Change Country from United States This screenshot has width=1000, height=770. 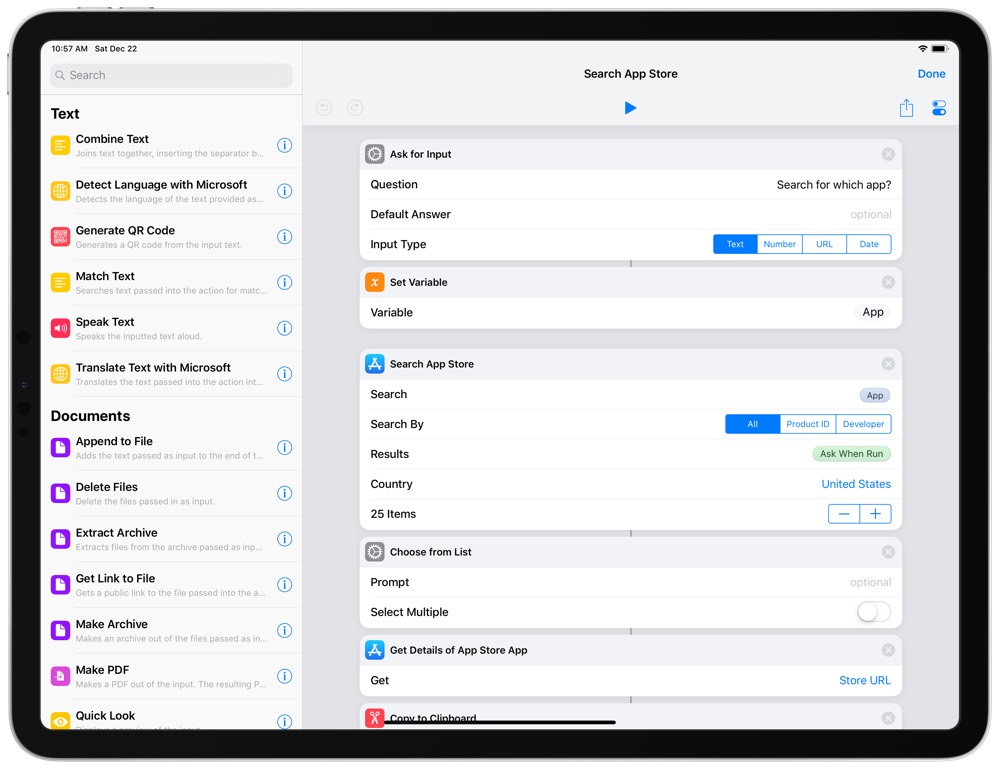click(x=856, y=484)
